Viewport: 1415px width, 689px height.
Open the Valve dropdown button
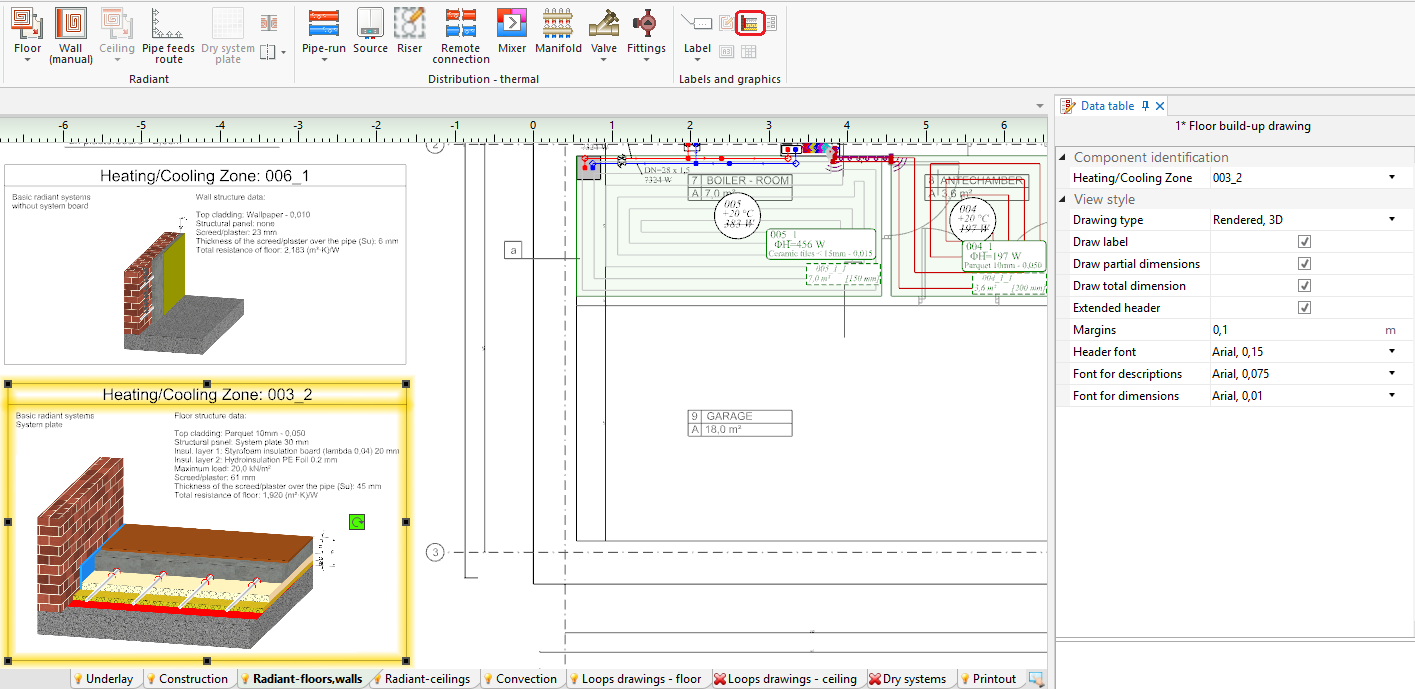(604, 58)
